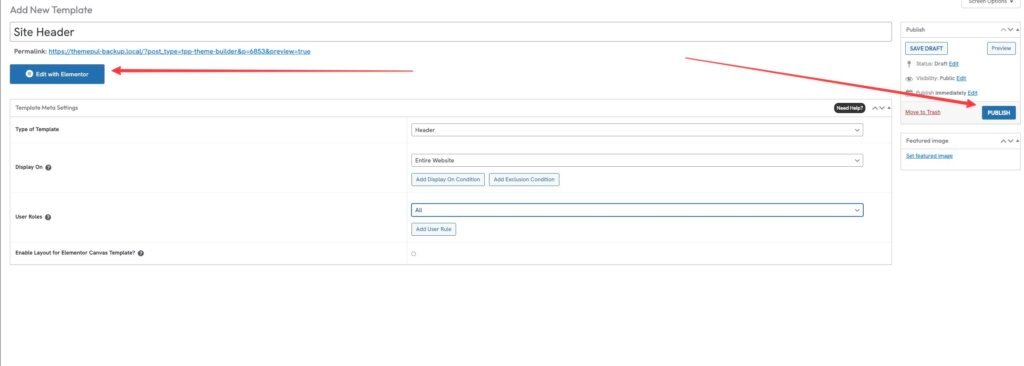
Task: Open the User Roles dropdown showing All
Action: [x=637, y=210]
